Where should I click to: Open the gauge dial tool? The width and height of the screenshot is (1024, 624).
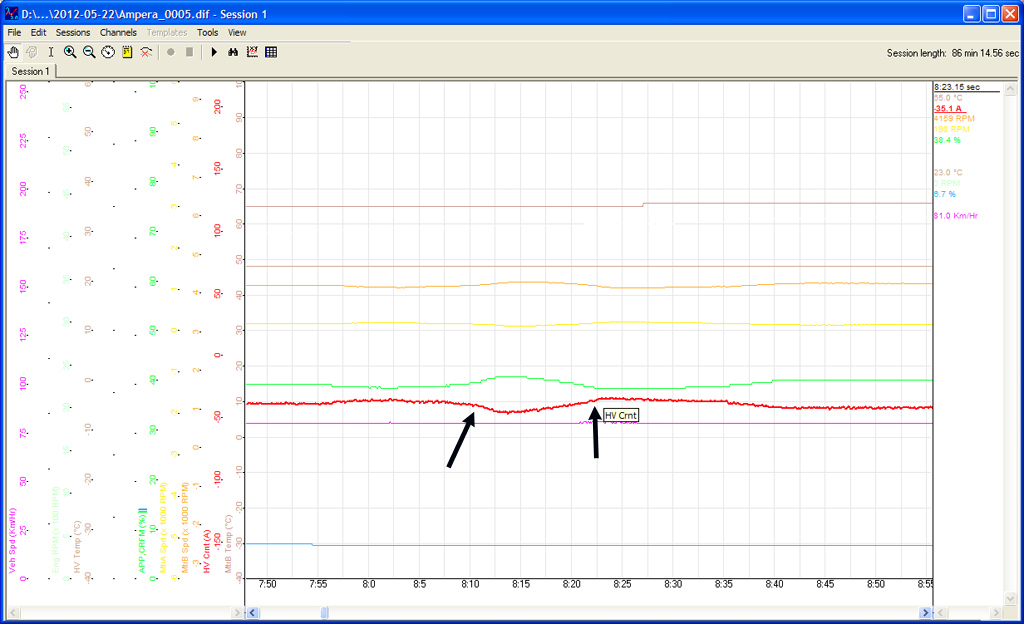tap(108, 52)
